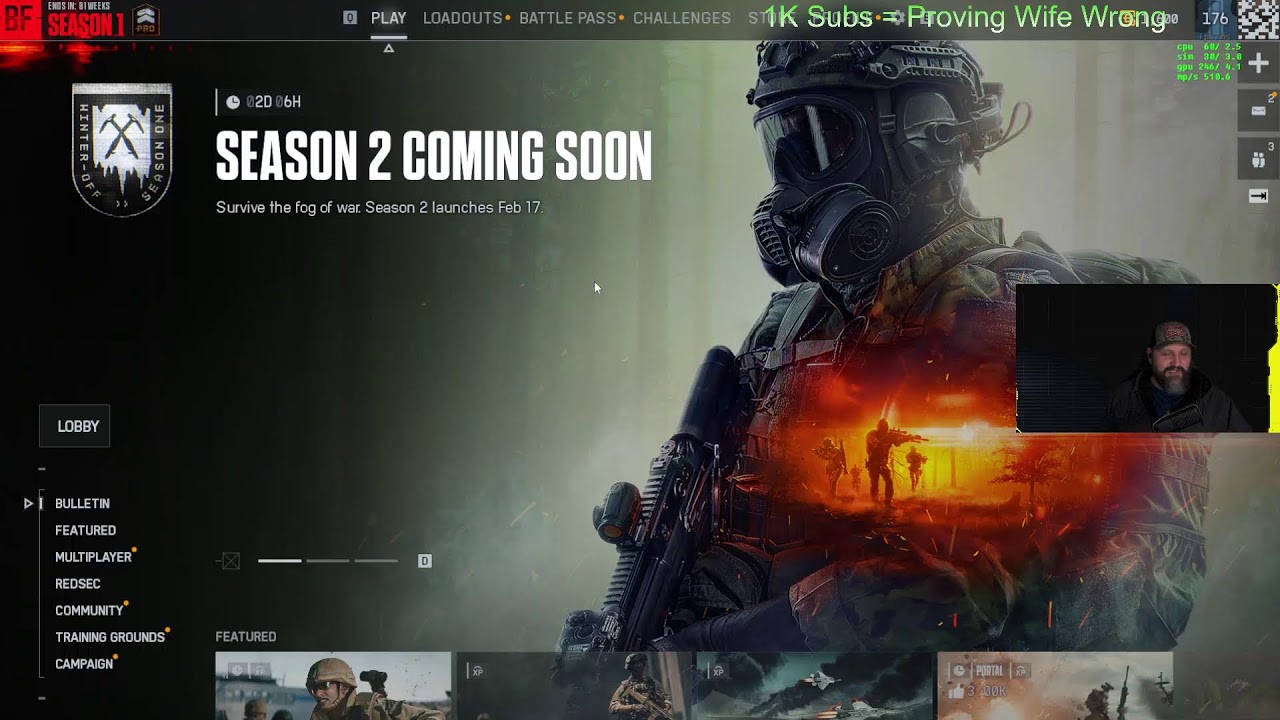Image resolution: width=1280 pixels, height=720 pixels.
Task: Open CAMPAIGN in the side menu
Action: (84, 664)
